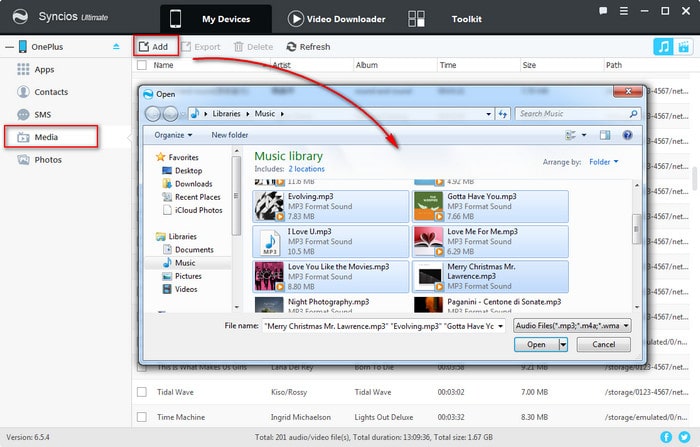Screen dimensions: 700x447
Task: Click the Syncios logo icon
Action: click(20, 17)
